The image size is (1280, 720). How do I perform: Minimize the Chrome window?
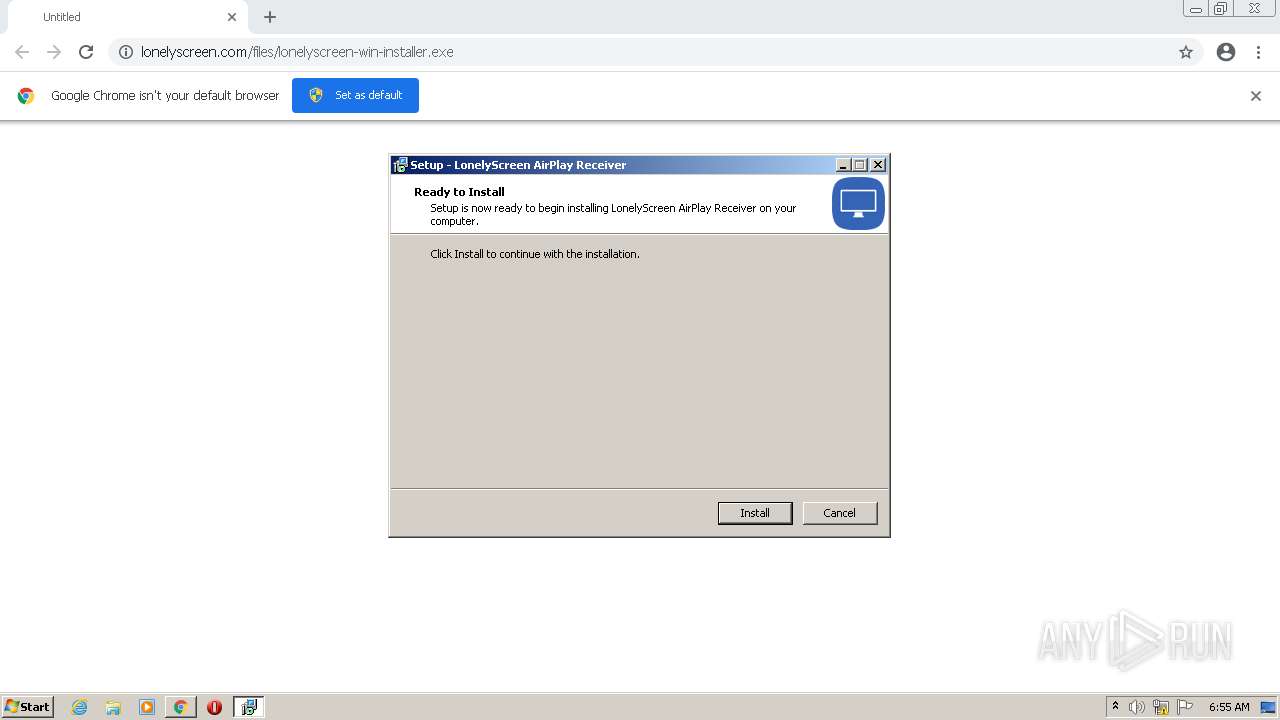1195,9
